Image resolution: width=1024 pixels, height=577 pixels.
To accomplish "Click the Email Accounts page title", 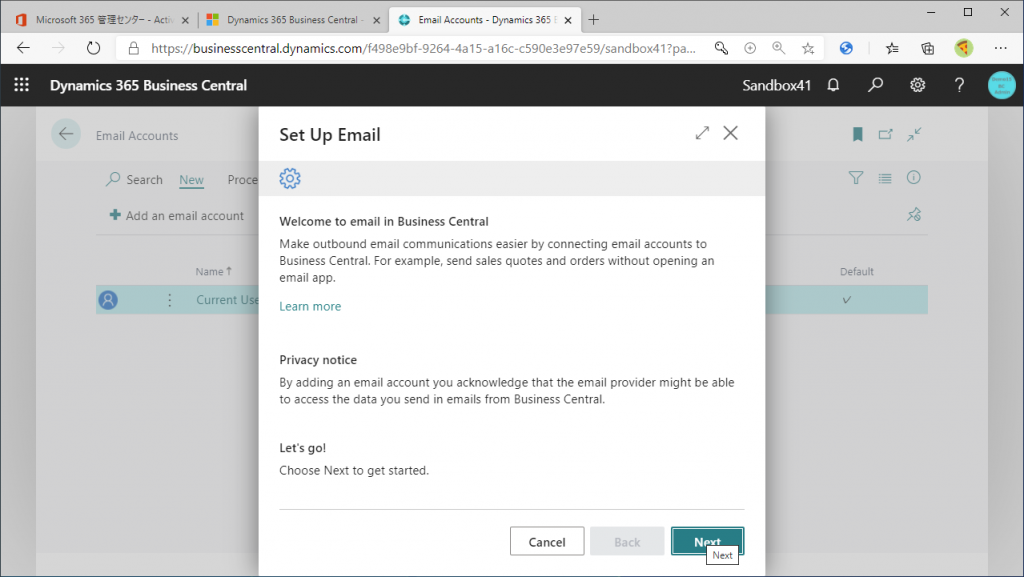I will point(137,136).
